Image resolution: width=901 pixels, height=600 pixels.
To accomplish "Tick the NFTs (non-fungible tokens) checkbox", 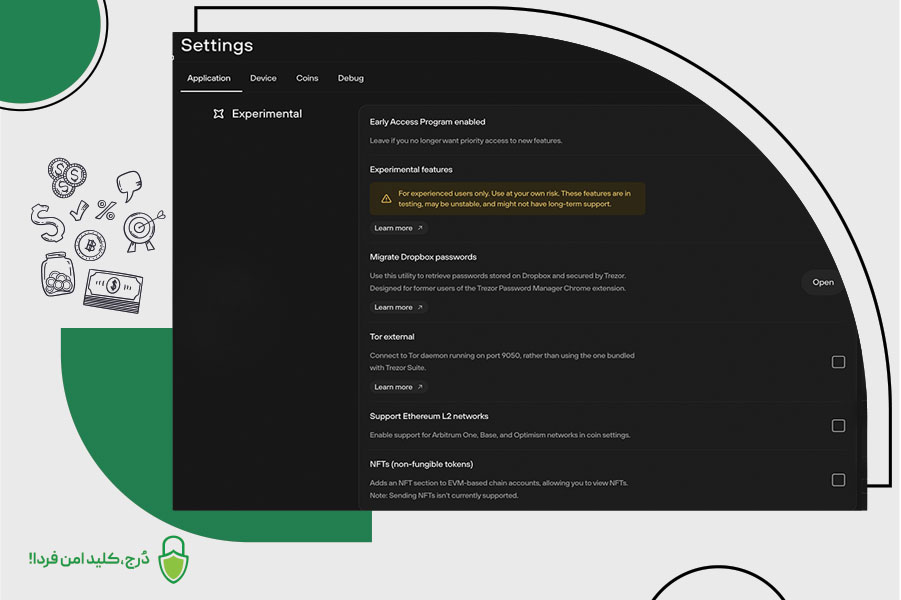I will point(838,480).
